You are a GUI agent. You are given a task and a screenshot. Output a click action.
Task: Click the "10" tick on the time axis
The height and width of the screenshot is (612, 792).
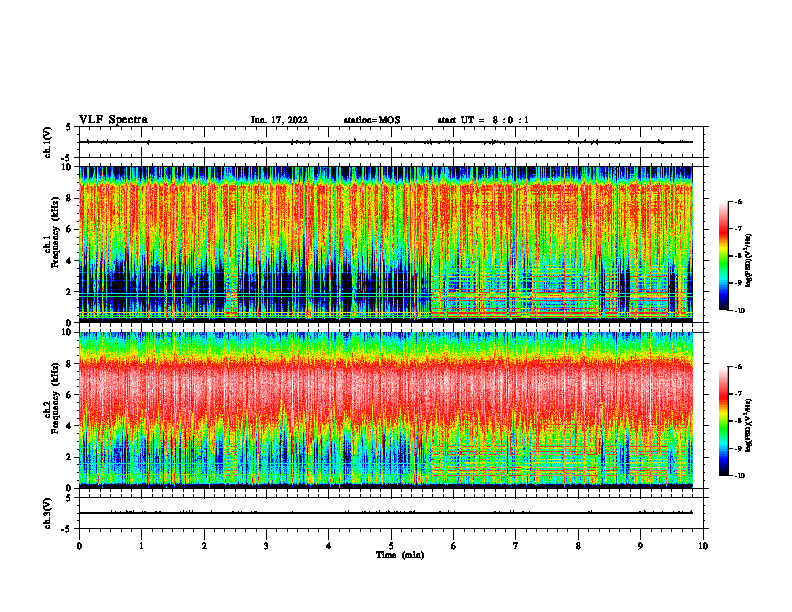coord(703,546)
